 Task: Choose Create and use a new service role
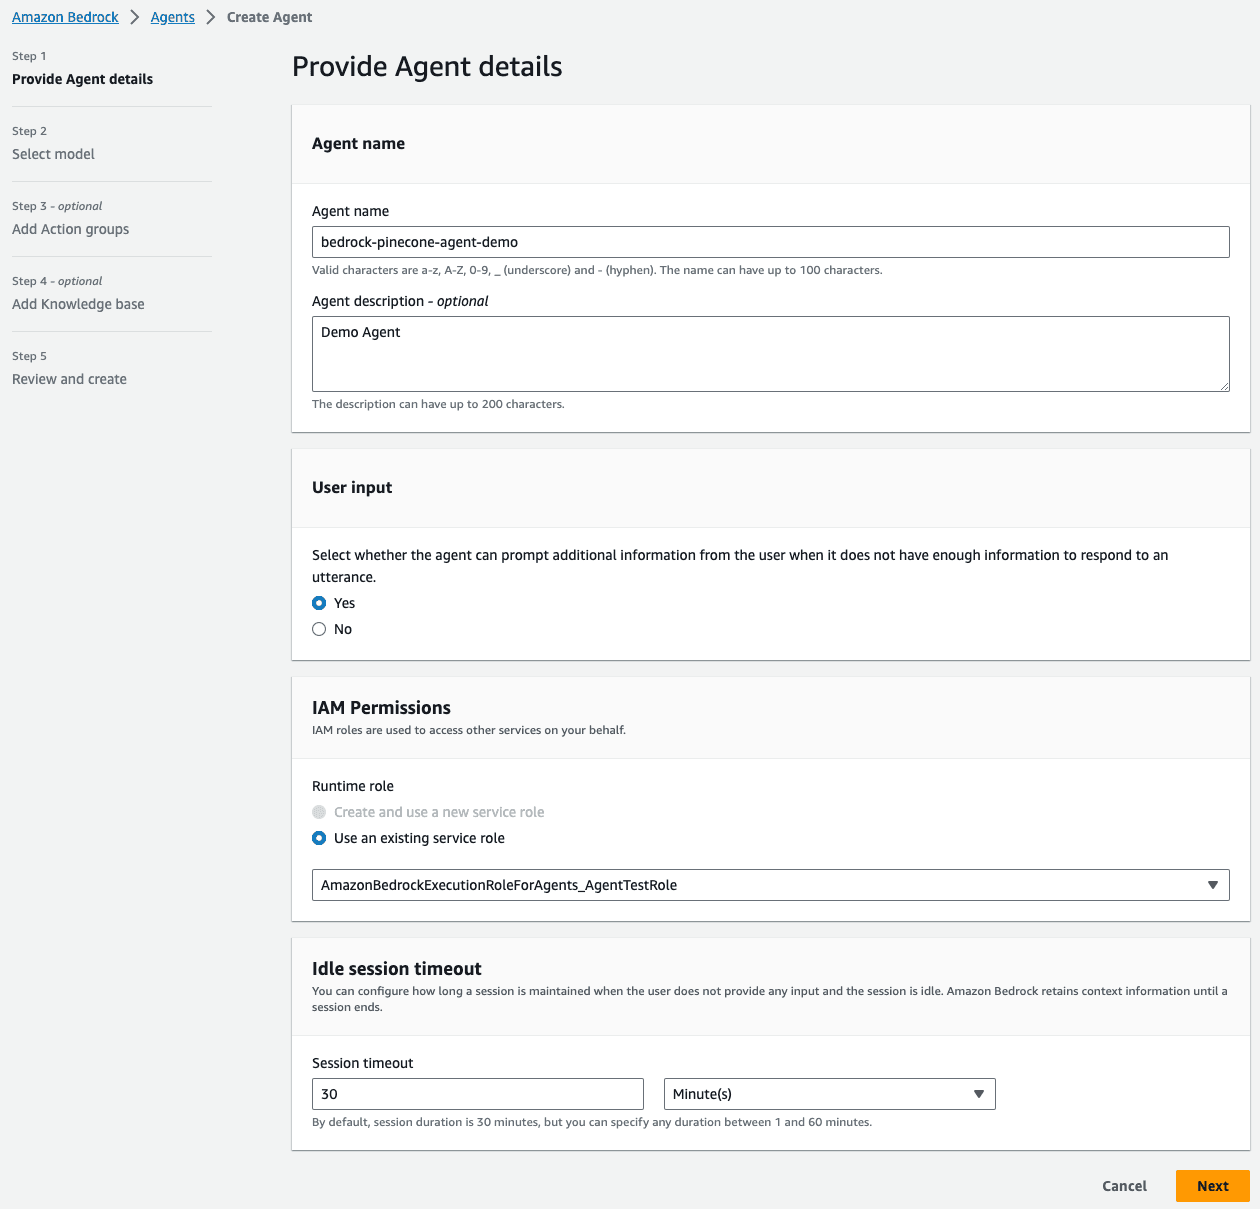click(x=319, y=812)
